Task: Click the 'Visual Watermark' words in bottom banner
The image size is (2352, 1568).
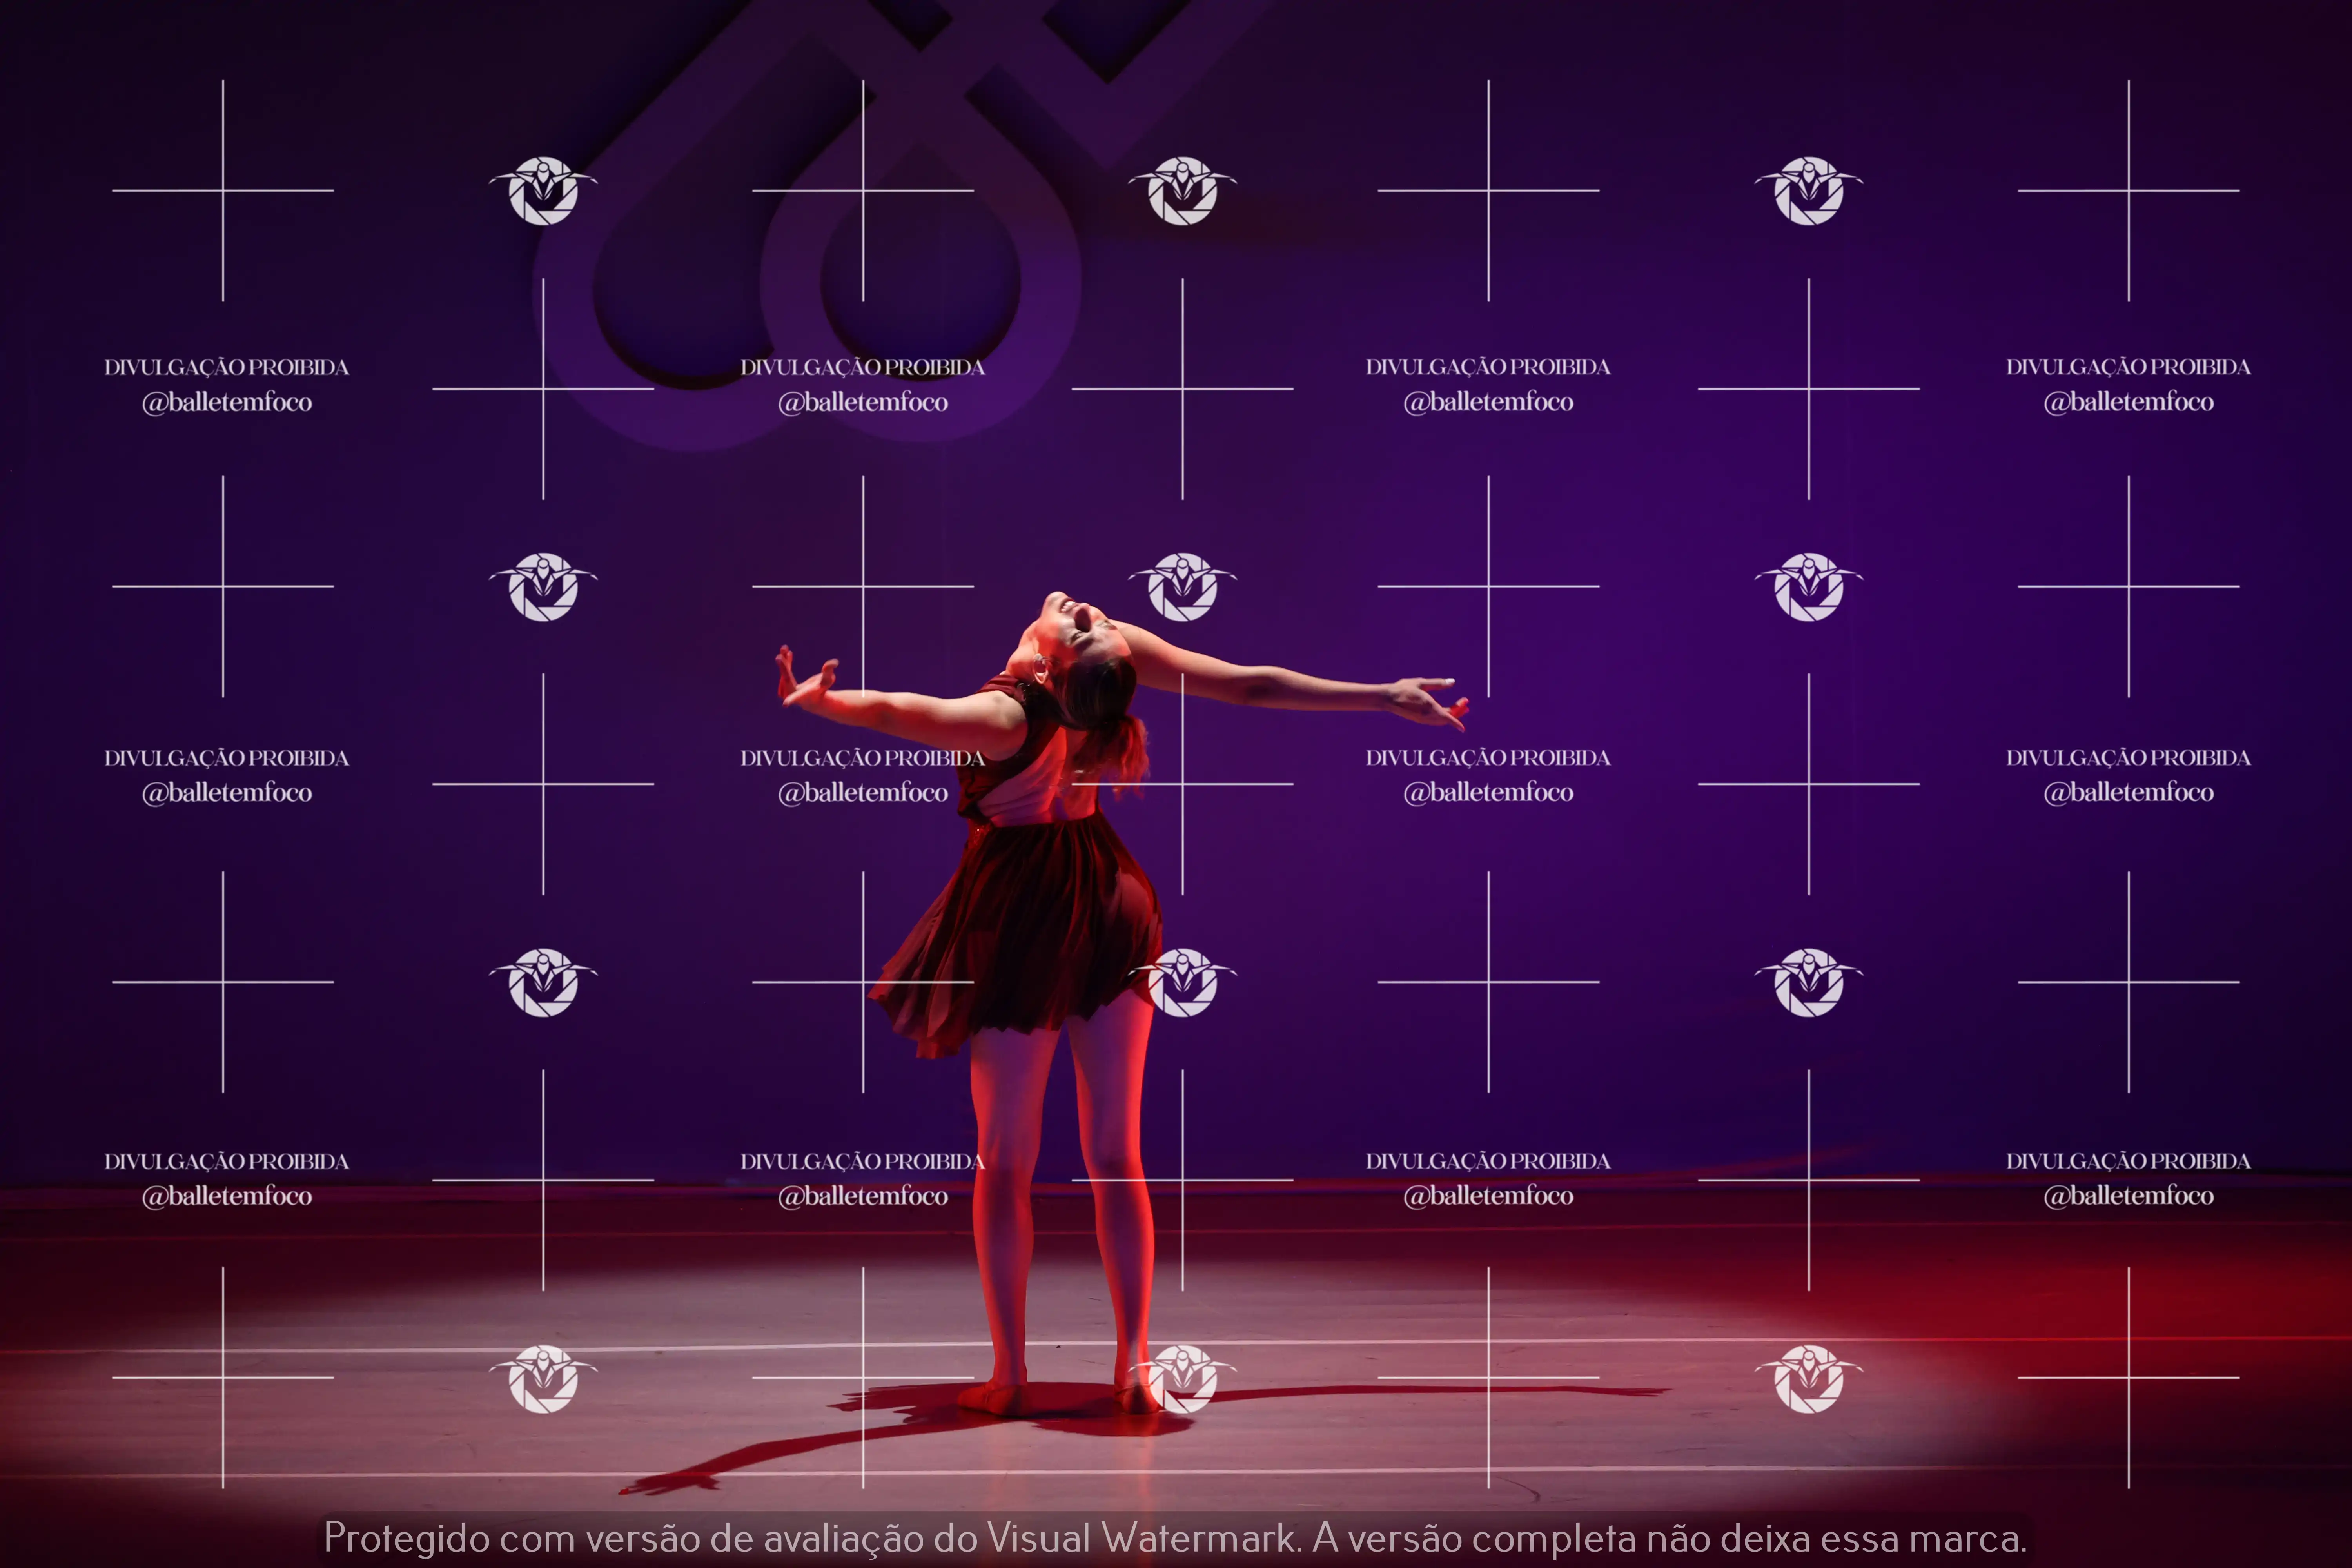Action: point(1143,1538)
